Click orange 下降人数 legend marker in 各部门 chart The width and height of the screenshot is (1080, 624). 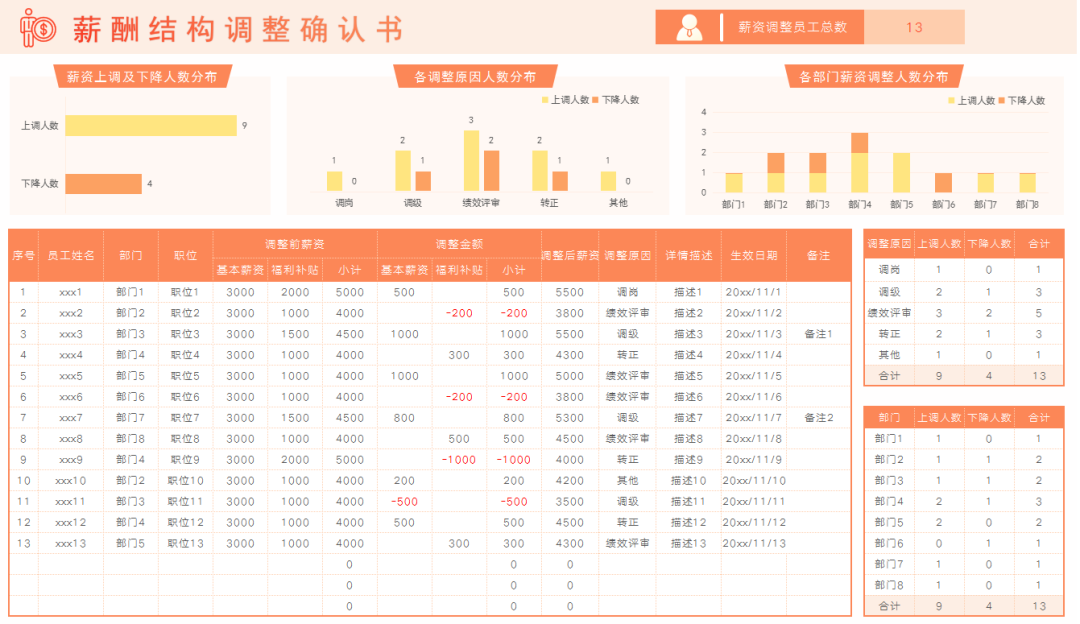click(x=1002, y=101)
